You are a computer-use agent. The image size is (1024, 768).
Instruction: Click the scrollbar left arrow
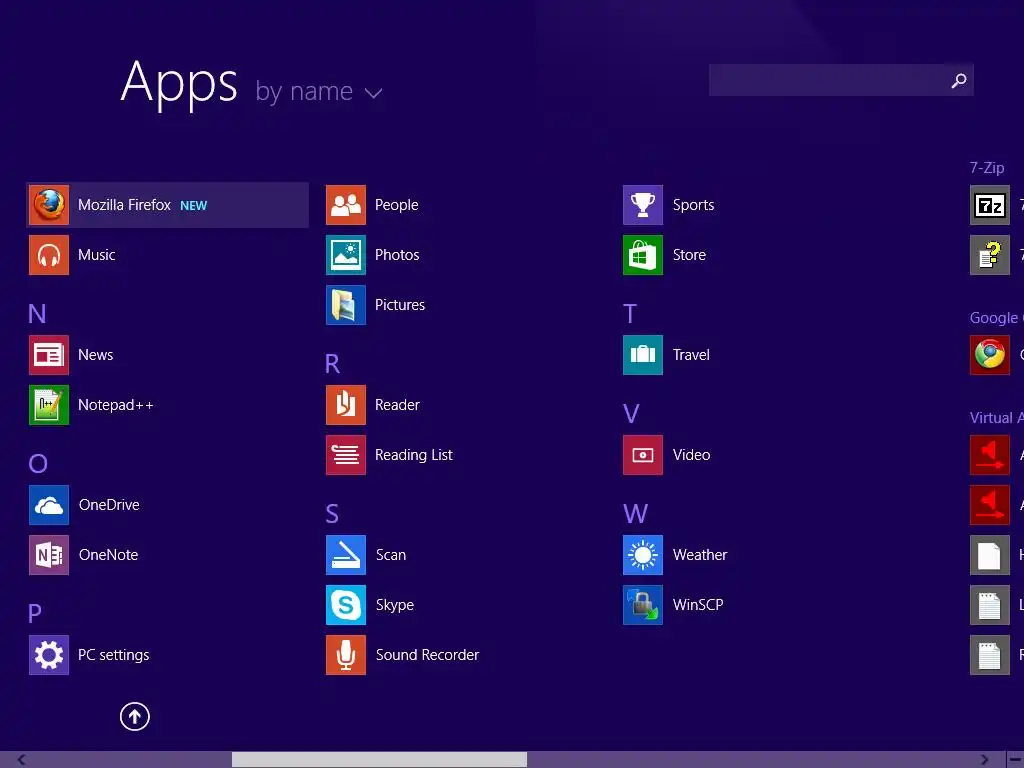click(22, 760)
